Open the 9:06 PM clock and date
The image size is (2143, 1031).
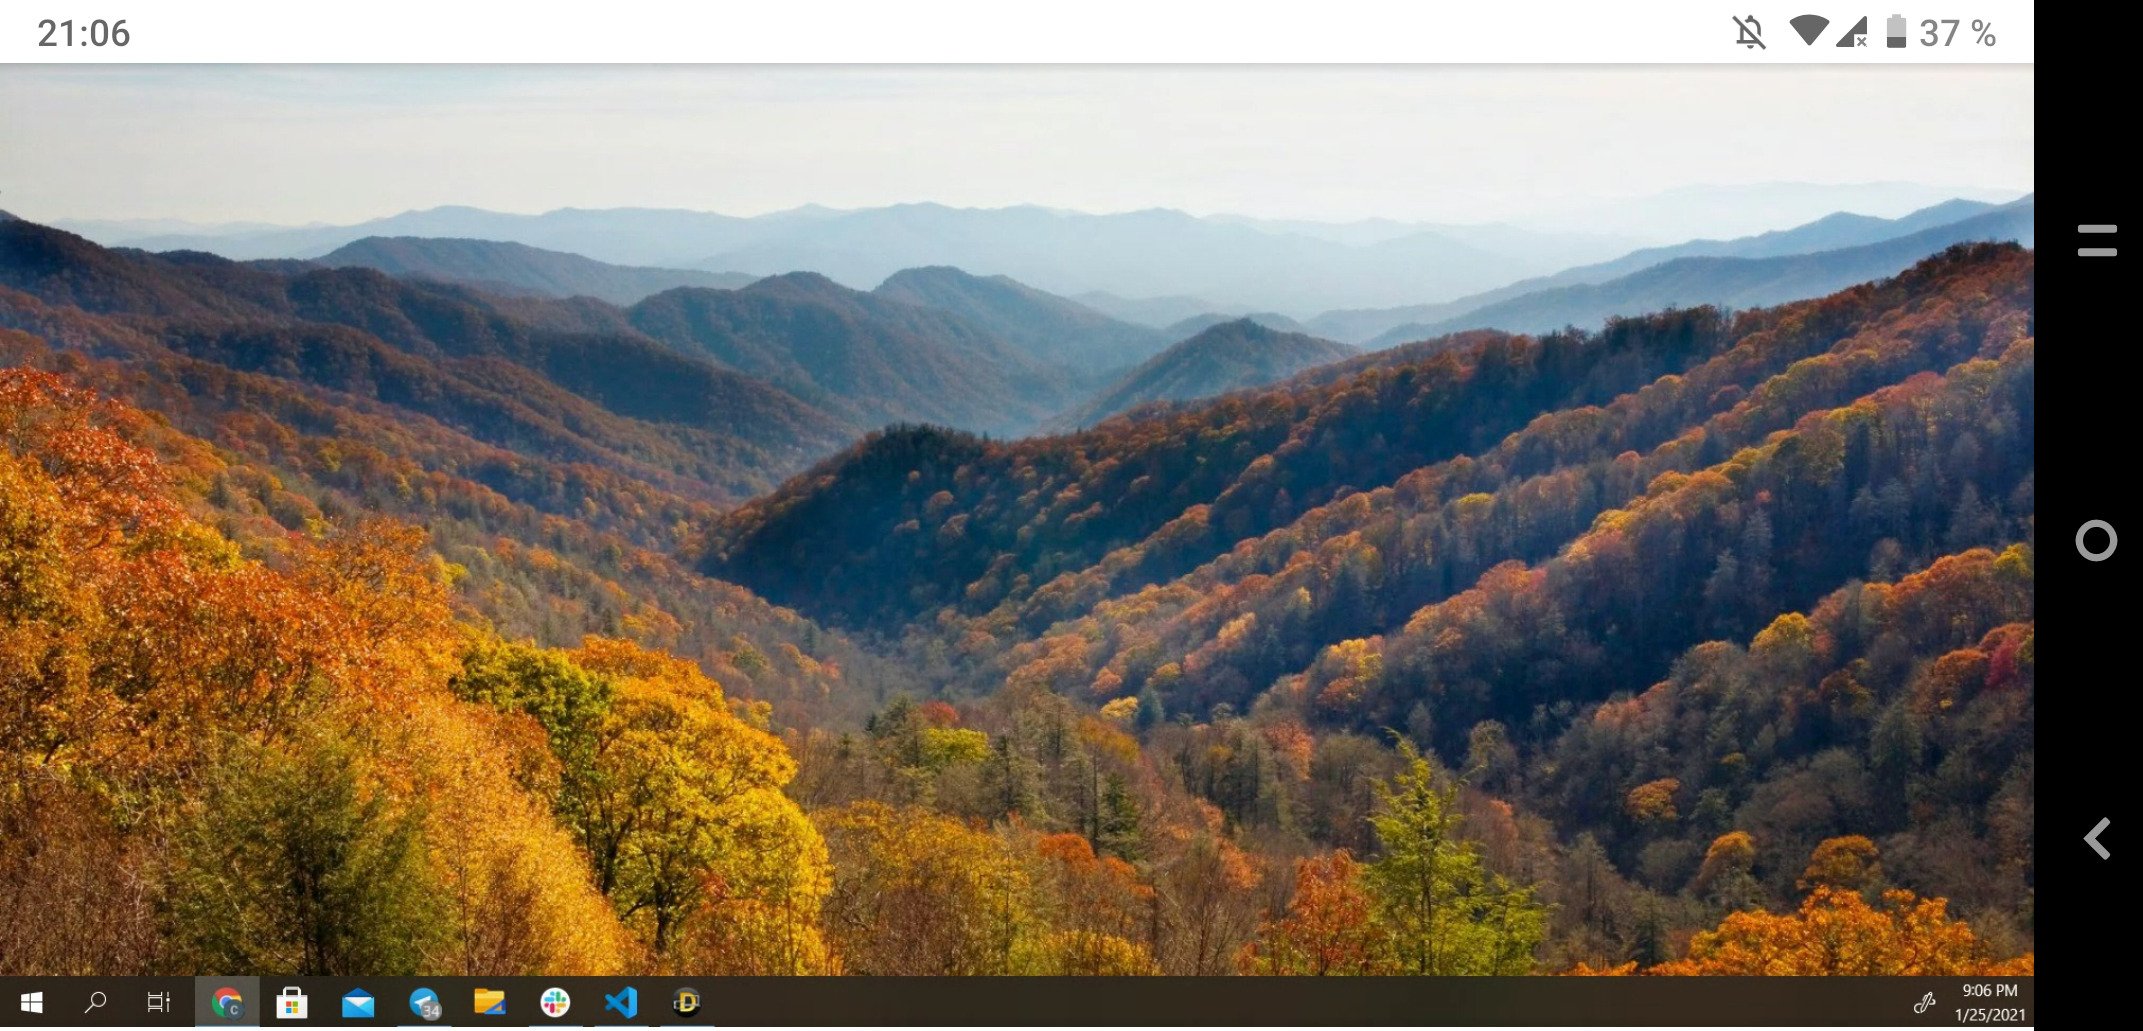tap(1989, 1002)
